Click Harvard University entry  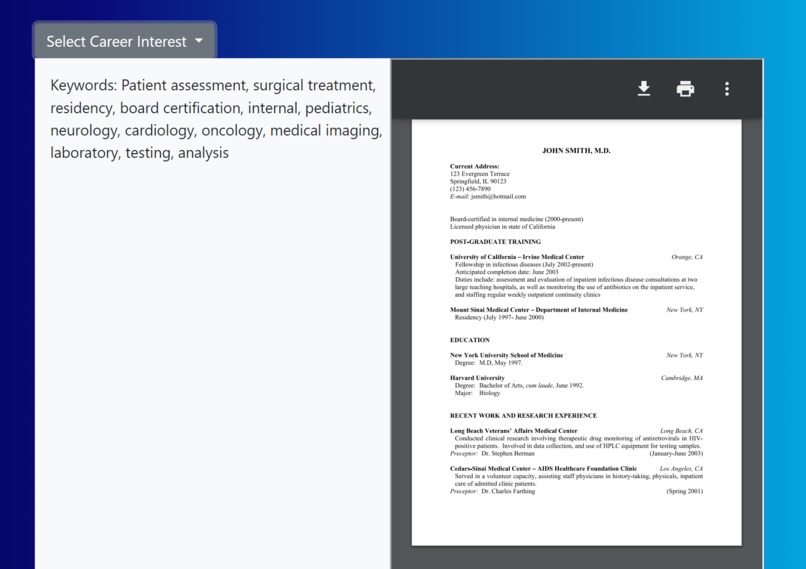click(477, 378)
